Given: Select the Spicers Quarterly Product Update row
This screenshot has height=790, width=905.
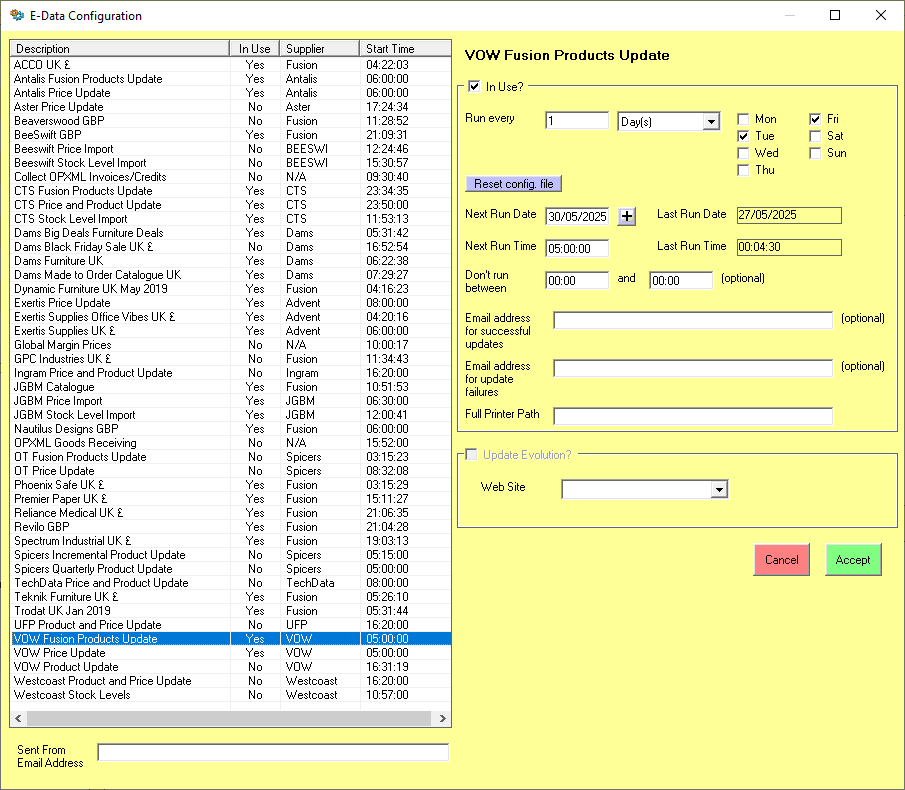Looking at the screenshot, I should tap(231, 569).
